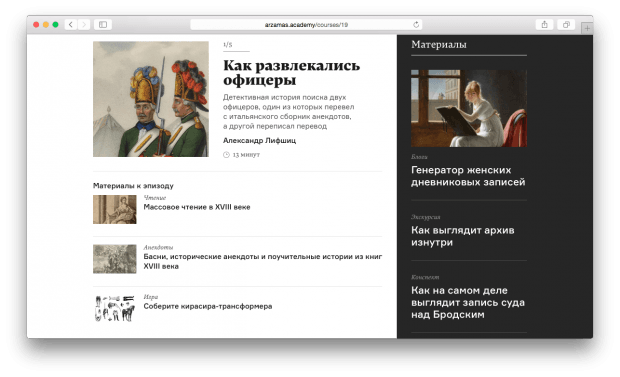This screenshot has height=377, width=620.
Task: Enter full screen with the green button
Action: pyautogui.click(x=55, y=25)
